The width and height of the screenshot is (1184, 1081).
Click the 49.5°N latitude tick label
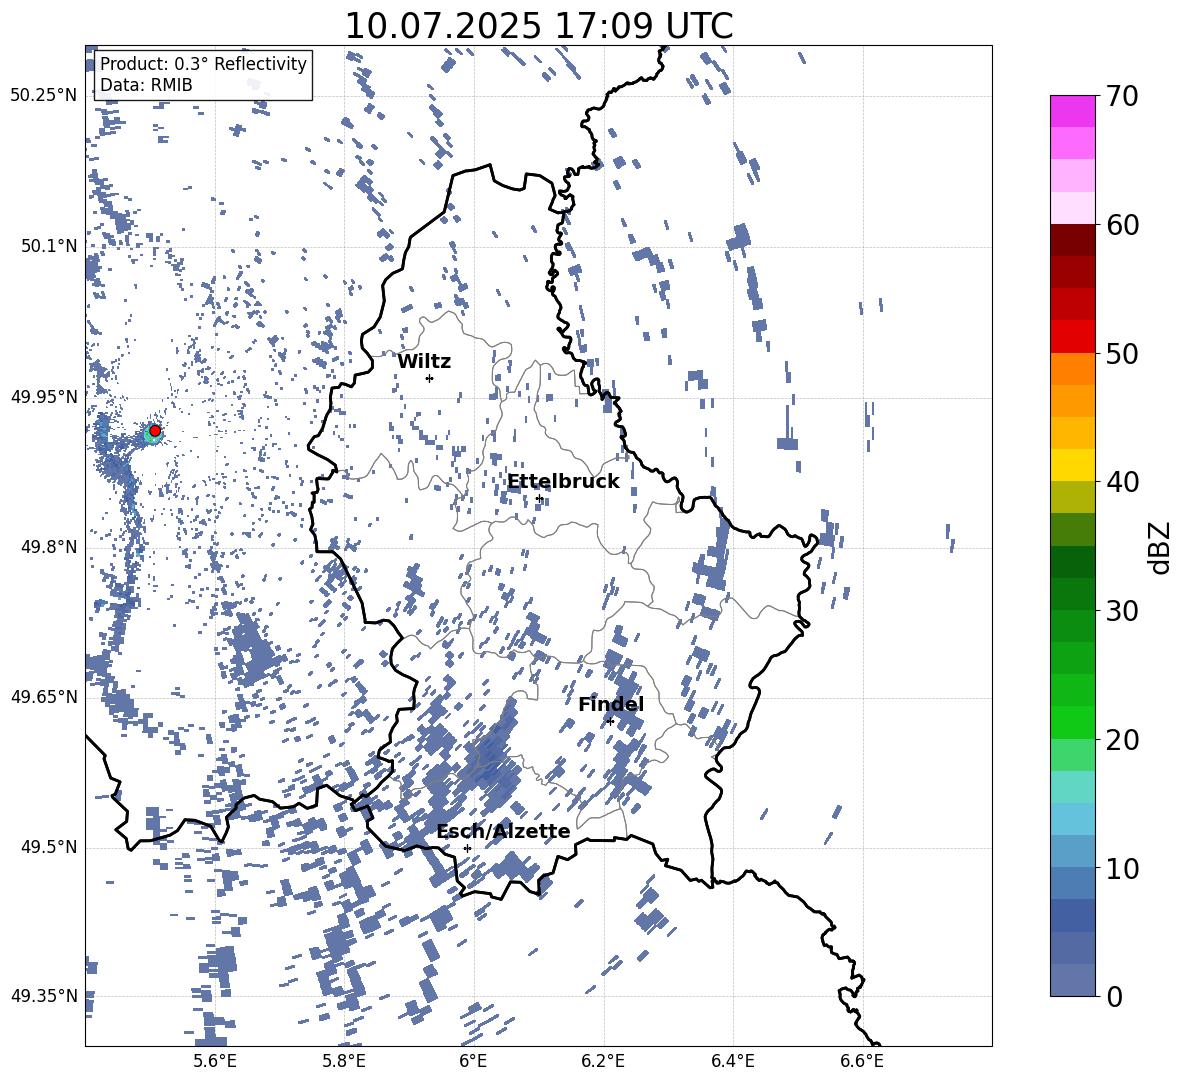(50, 847)
